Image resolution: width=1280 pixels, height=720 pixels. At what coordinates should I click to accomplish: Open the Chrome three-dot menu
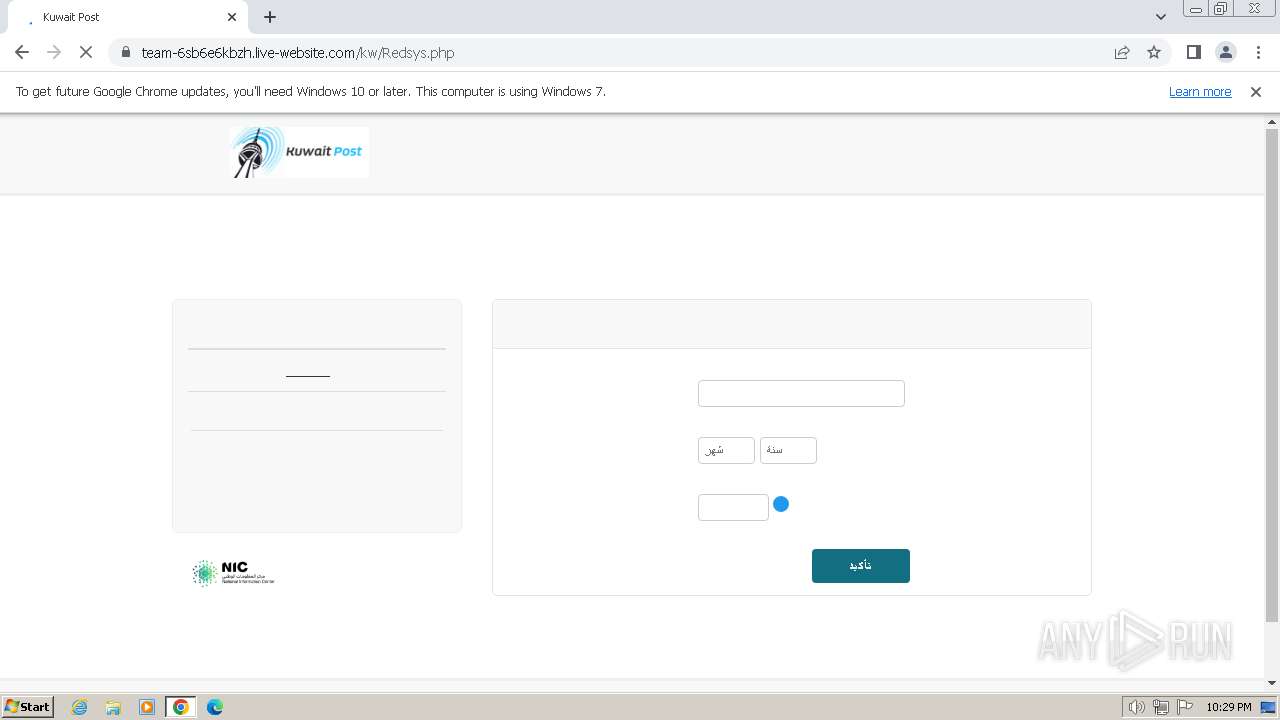pyautogui.click(x=1258, y=52)
